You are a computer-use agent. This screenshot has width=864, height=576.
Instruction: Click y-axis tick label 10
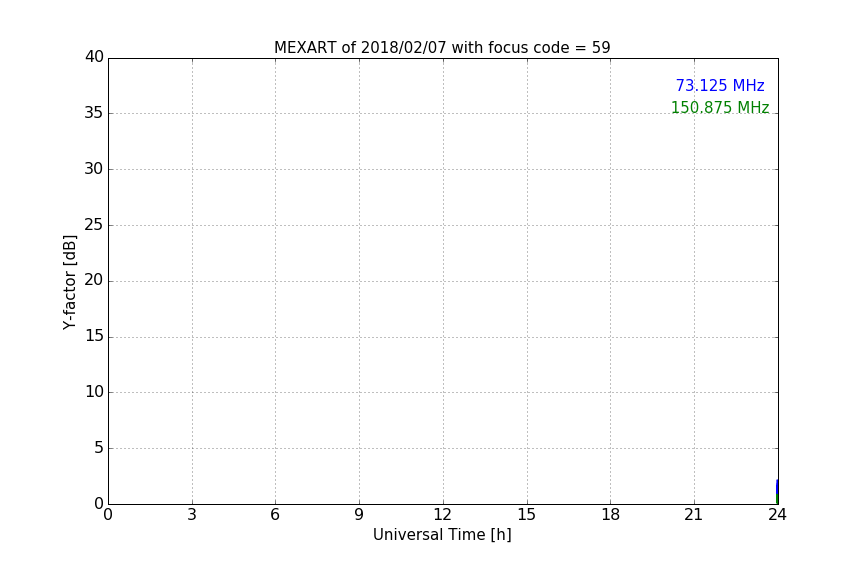point(94,392)
